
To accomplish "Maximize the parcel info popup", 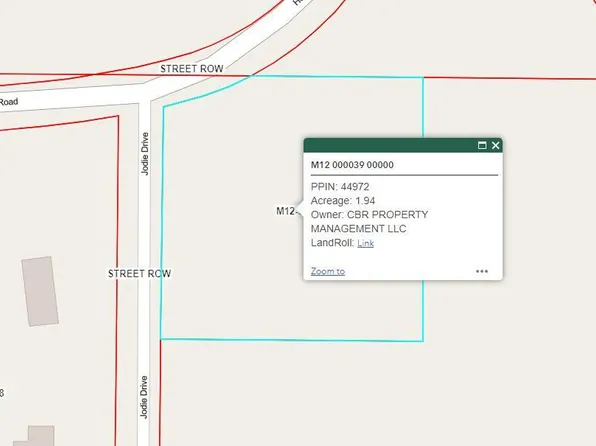I will point(482,145).
